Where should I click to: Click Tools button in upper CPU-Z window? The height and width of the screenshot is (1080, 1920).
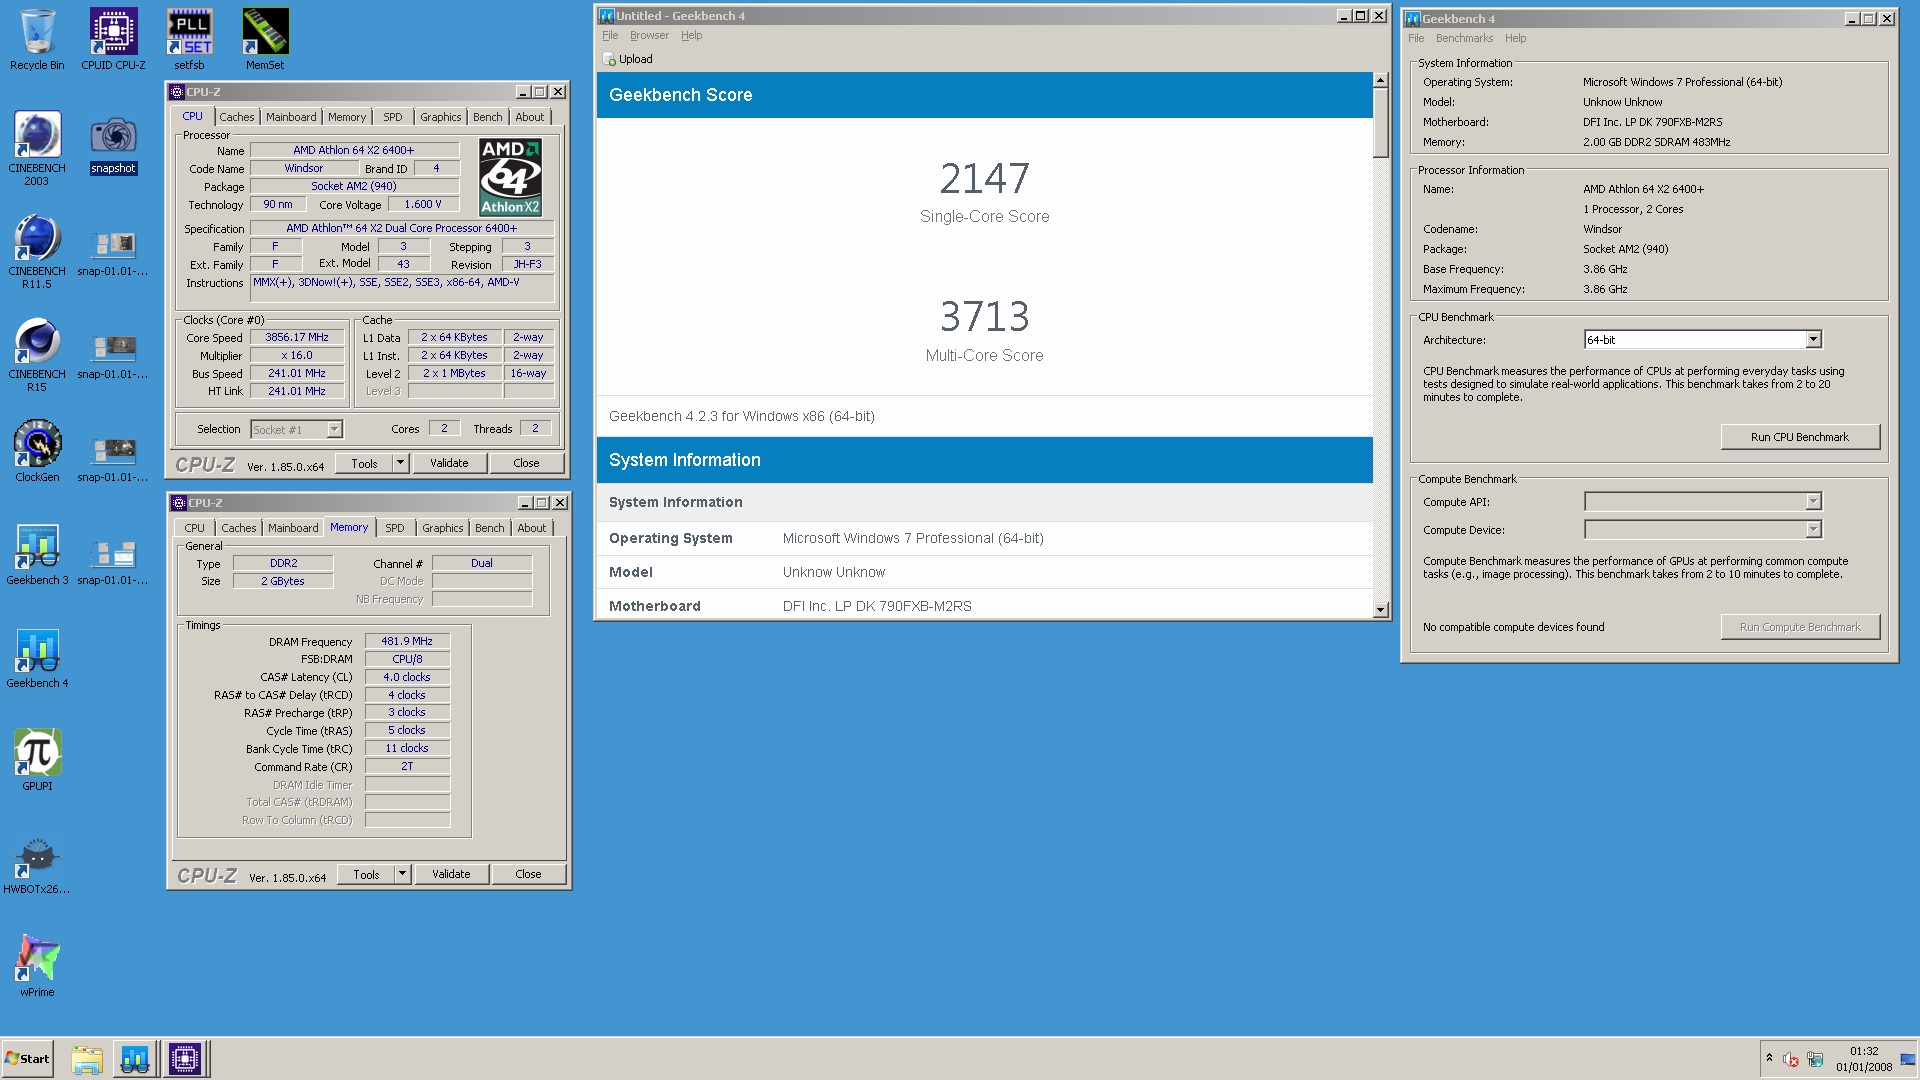pyautogui.click(x=364, y=463)
